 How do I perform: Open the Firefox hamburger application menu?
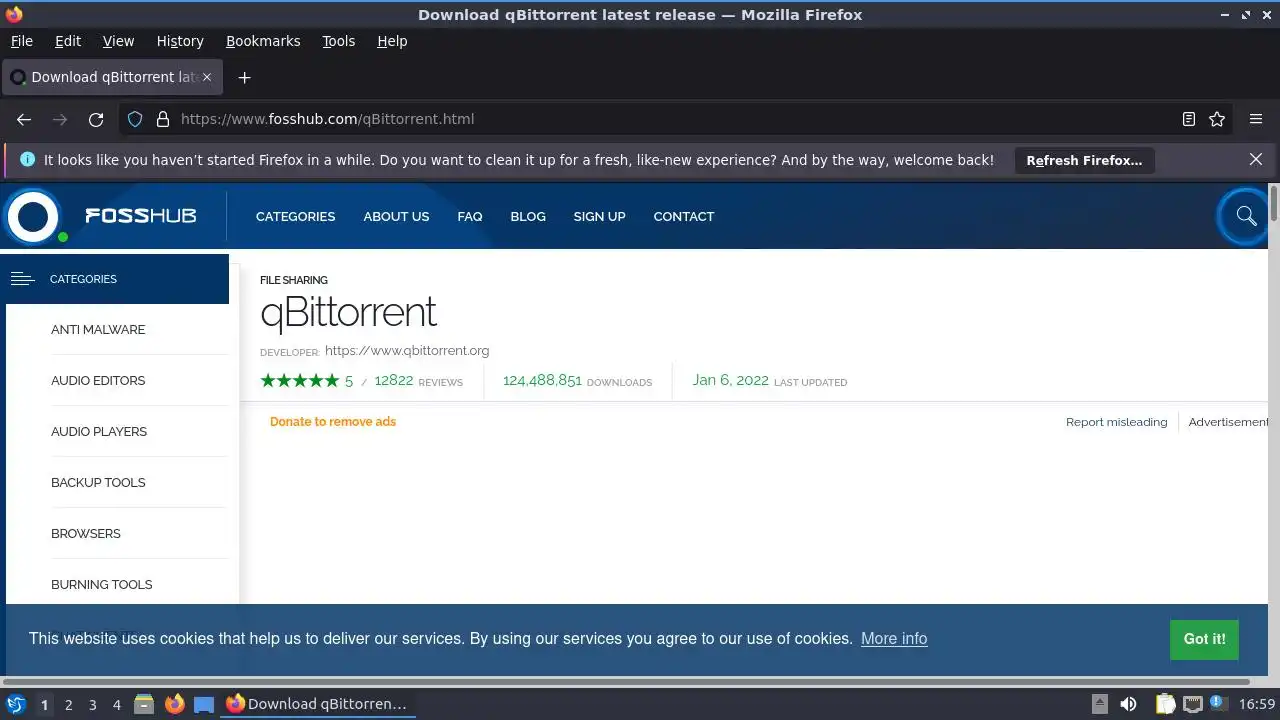(x=1256, y=119)
